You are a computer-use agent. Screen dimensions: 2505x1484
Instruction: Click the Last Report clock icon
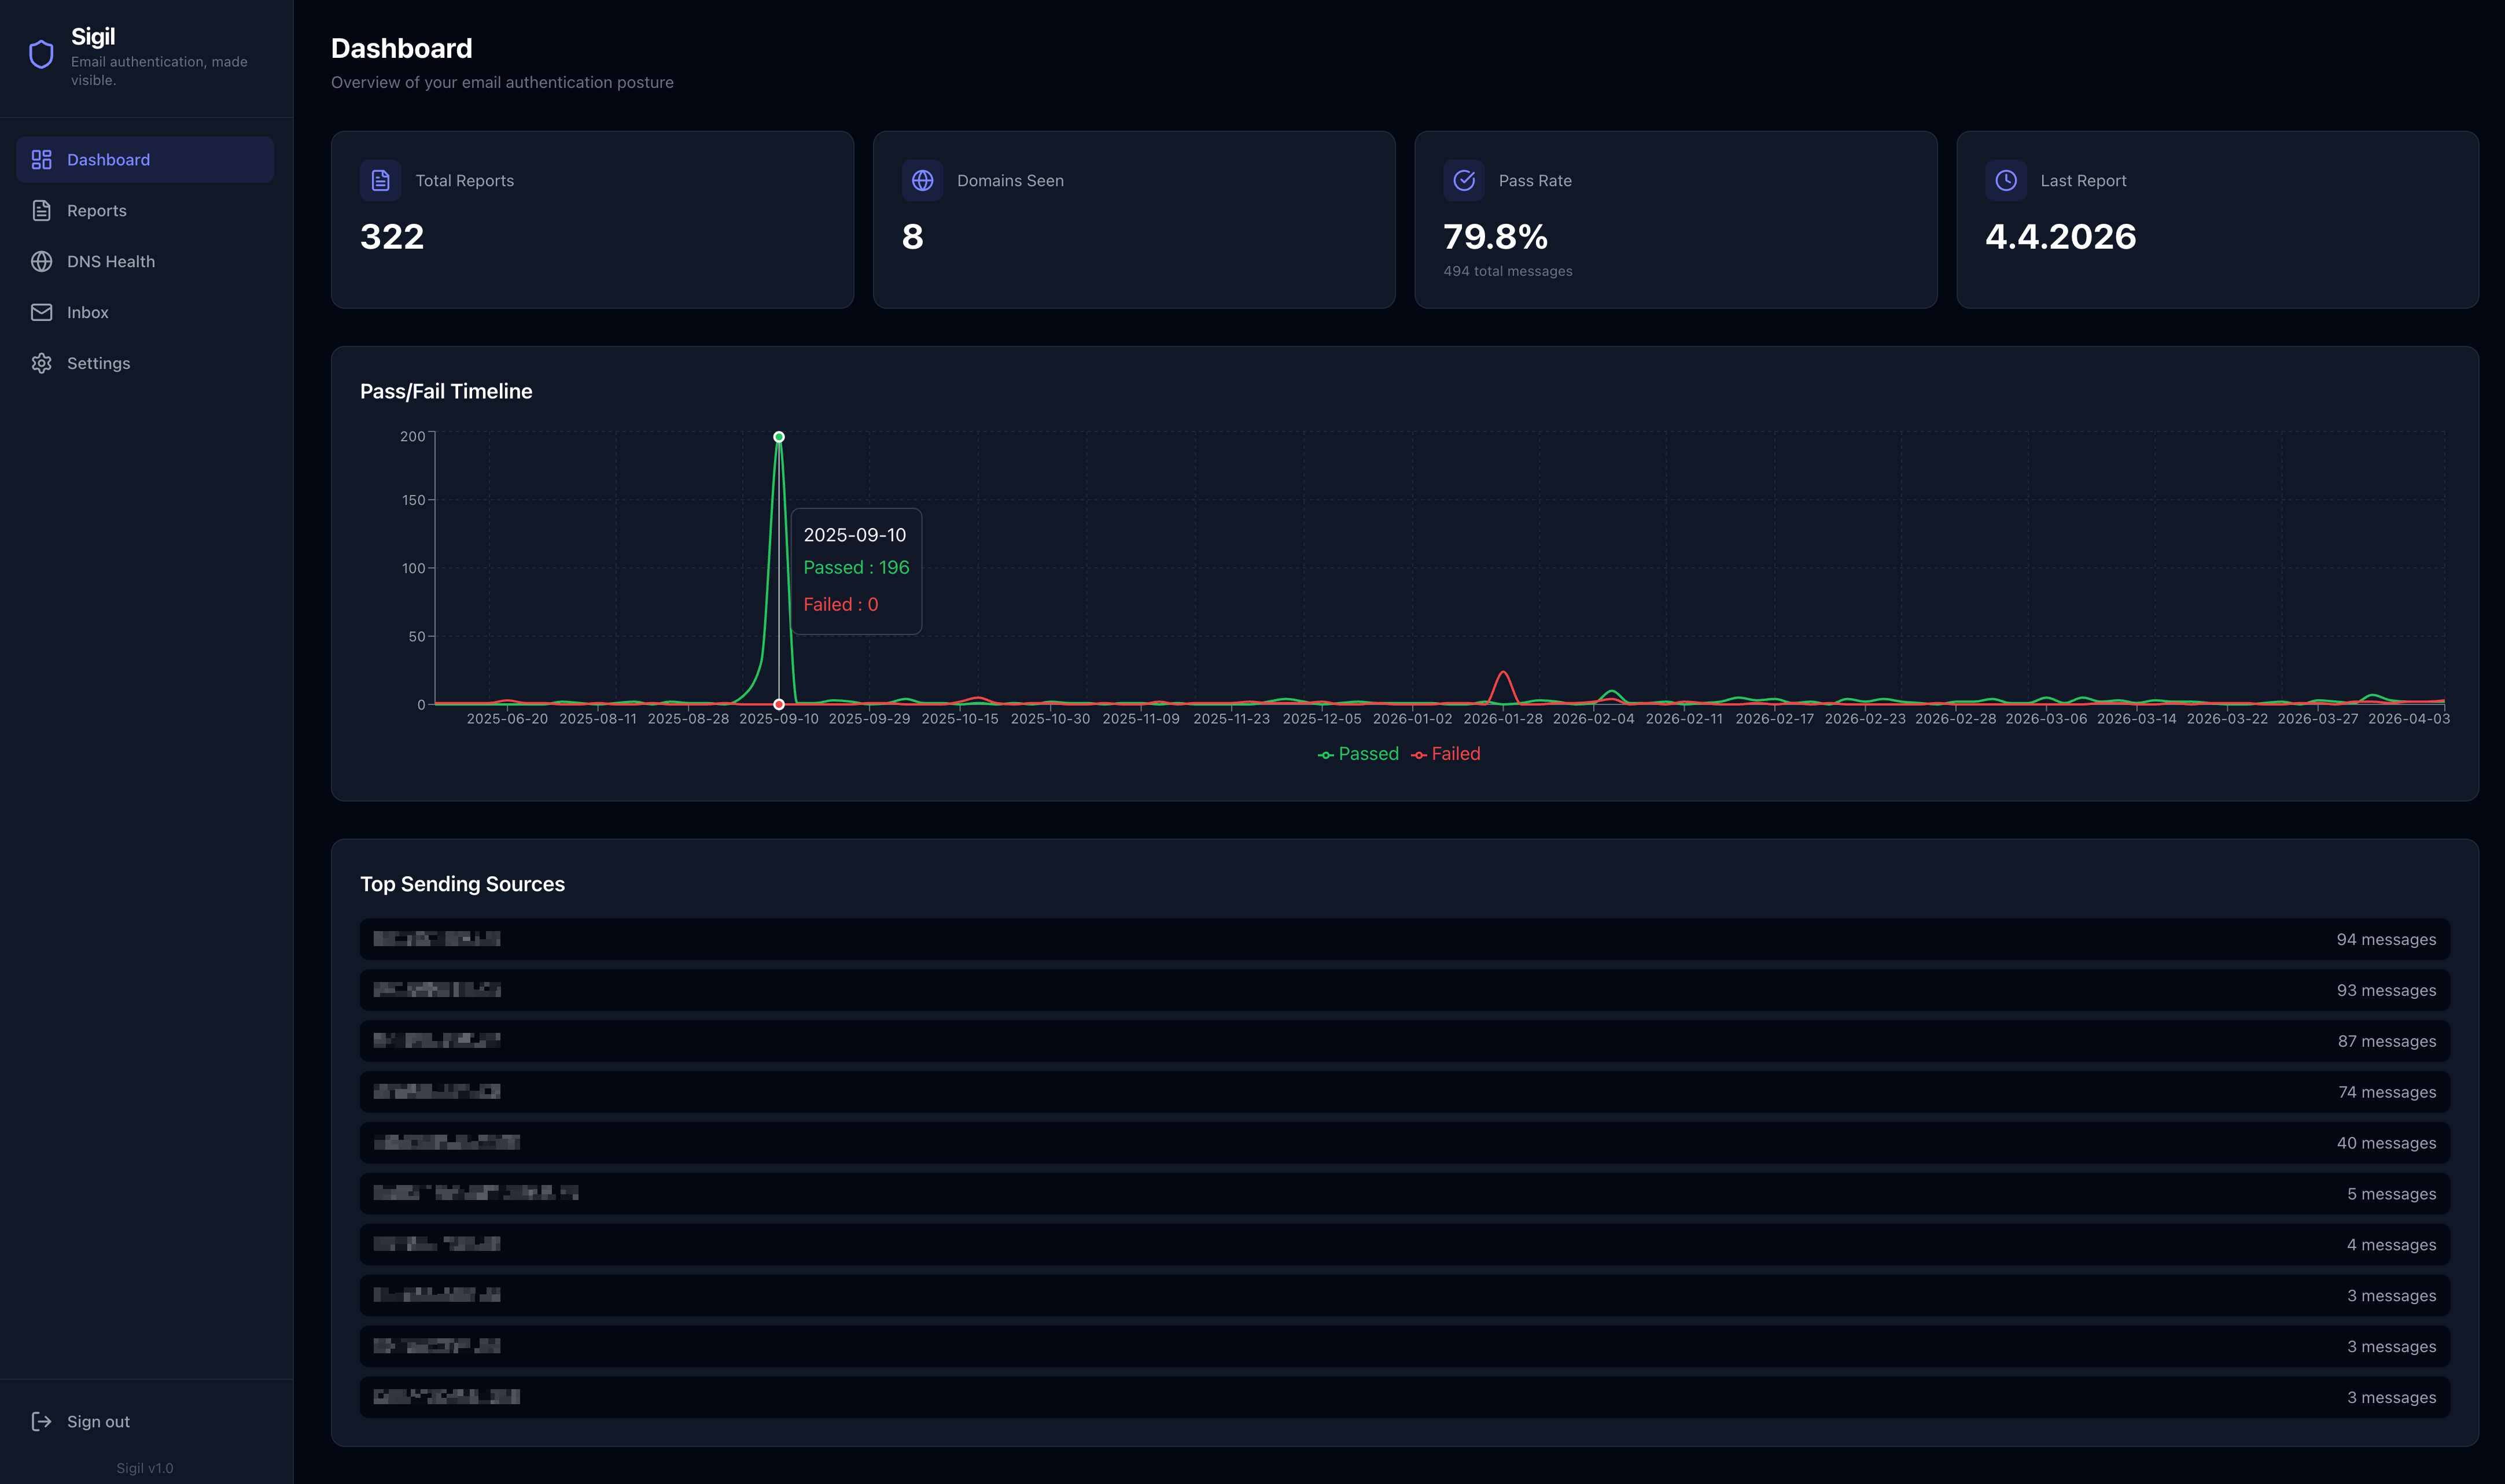click(2005, 181)
